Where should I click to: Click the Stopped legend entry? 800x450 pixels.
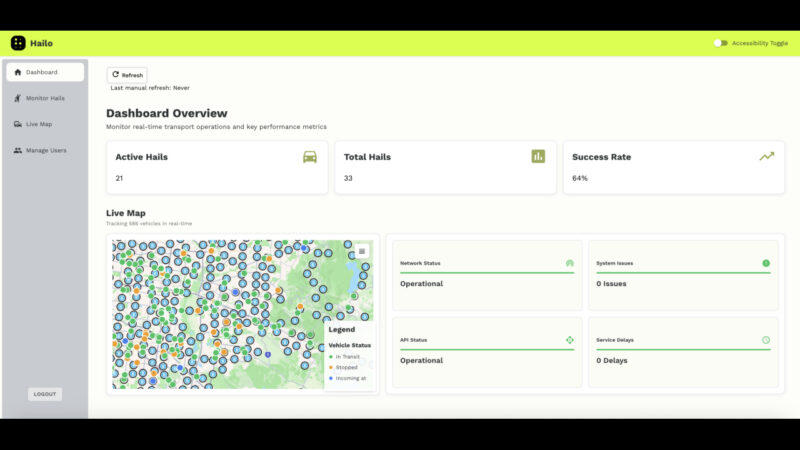344,367
